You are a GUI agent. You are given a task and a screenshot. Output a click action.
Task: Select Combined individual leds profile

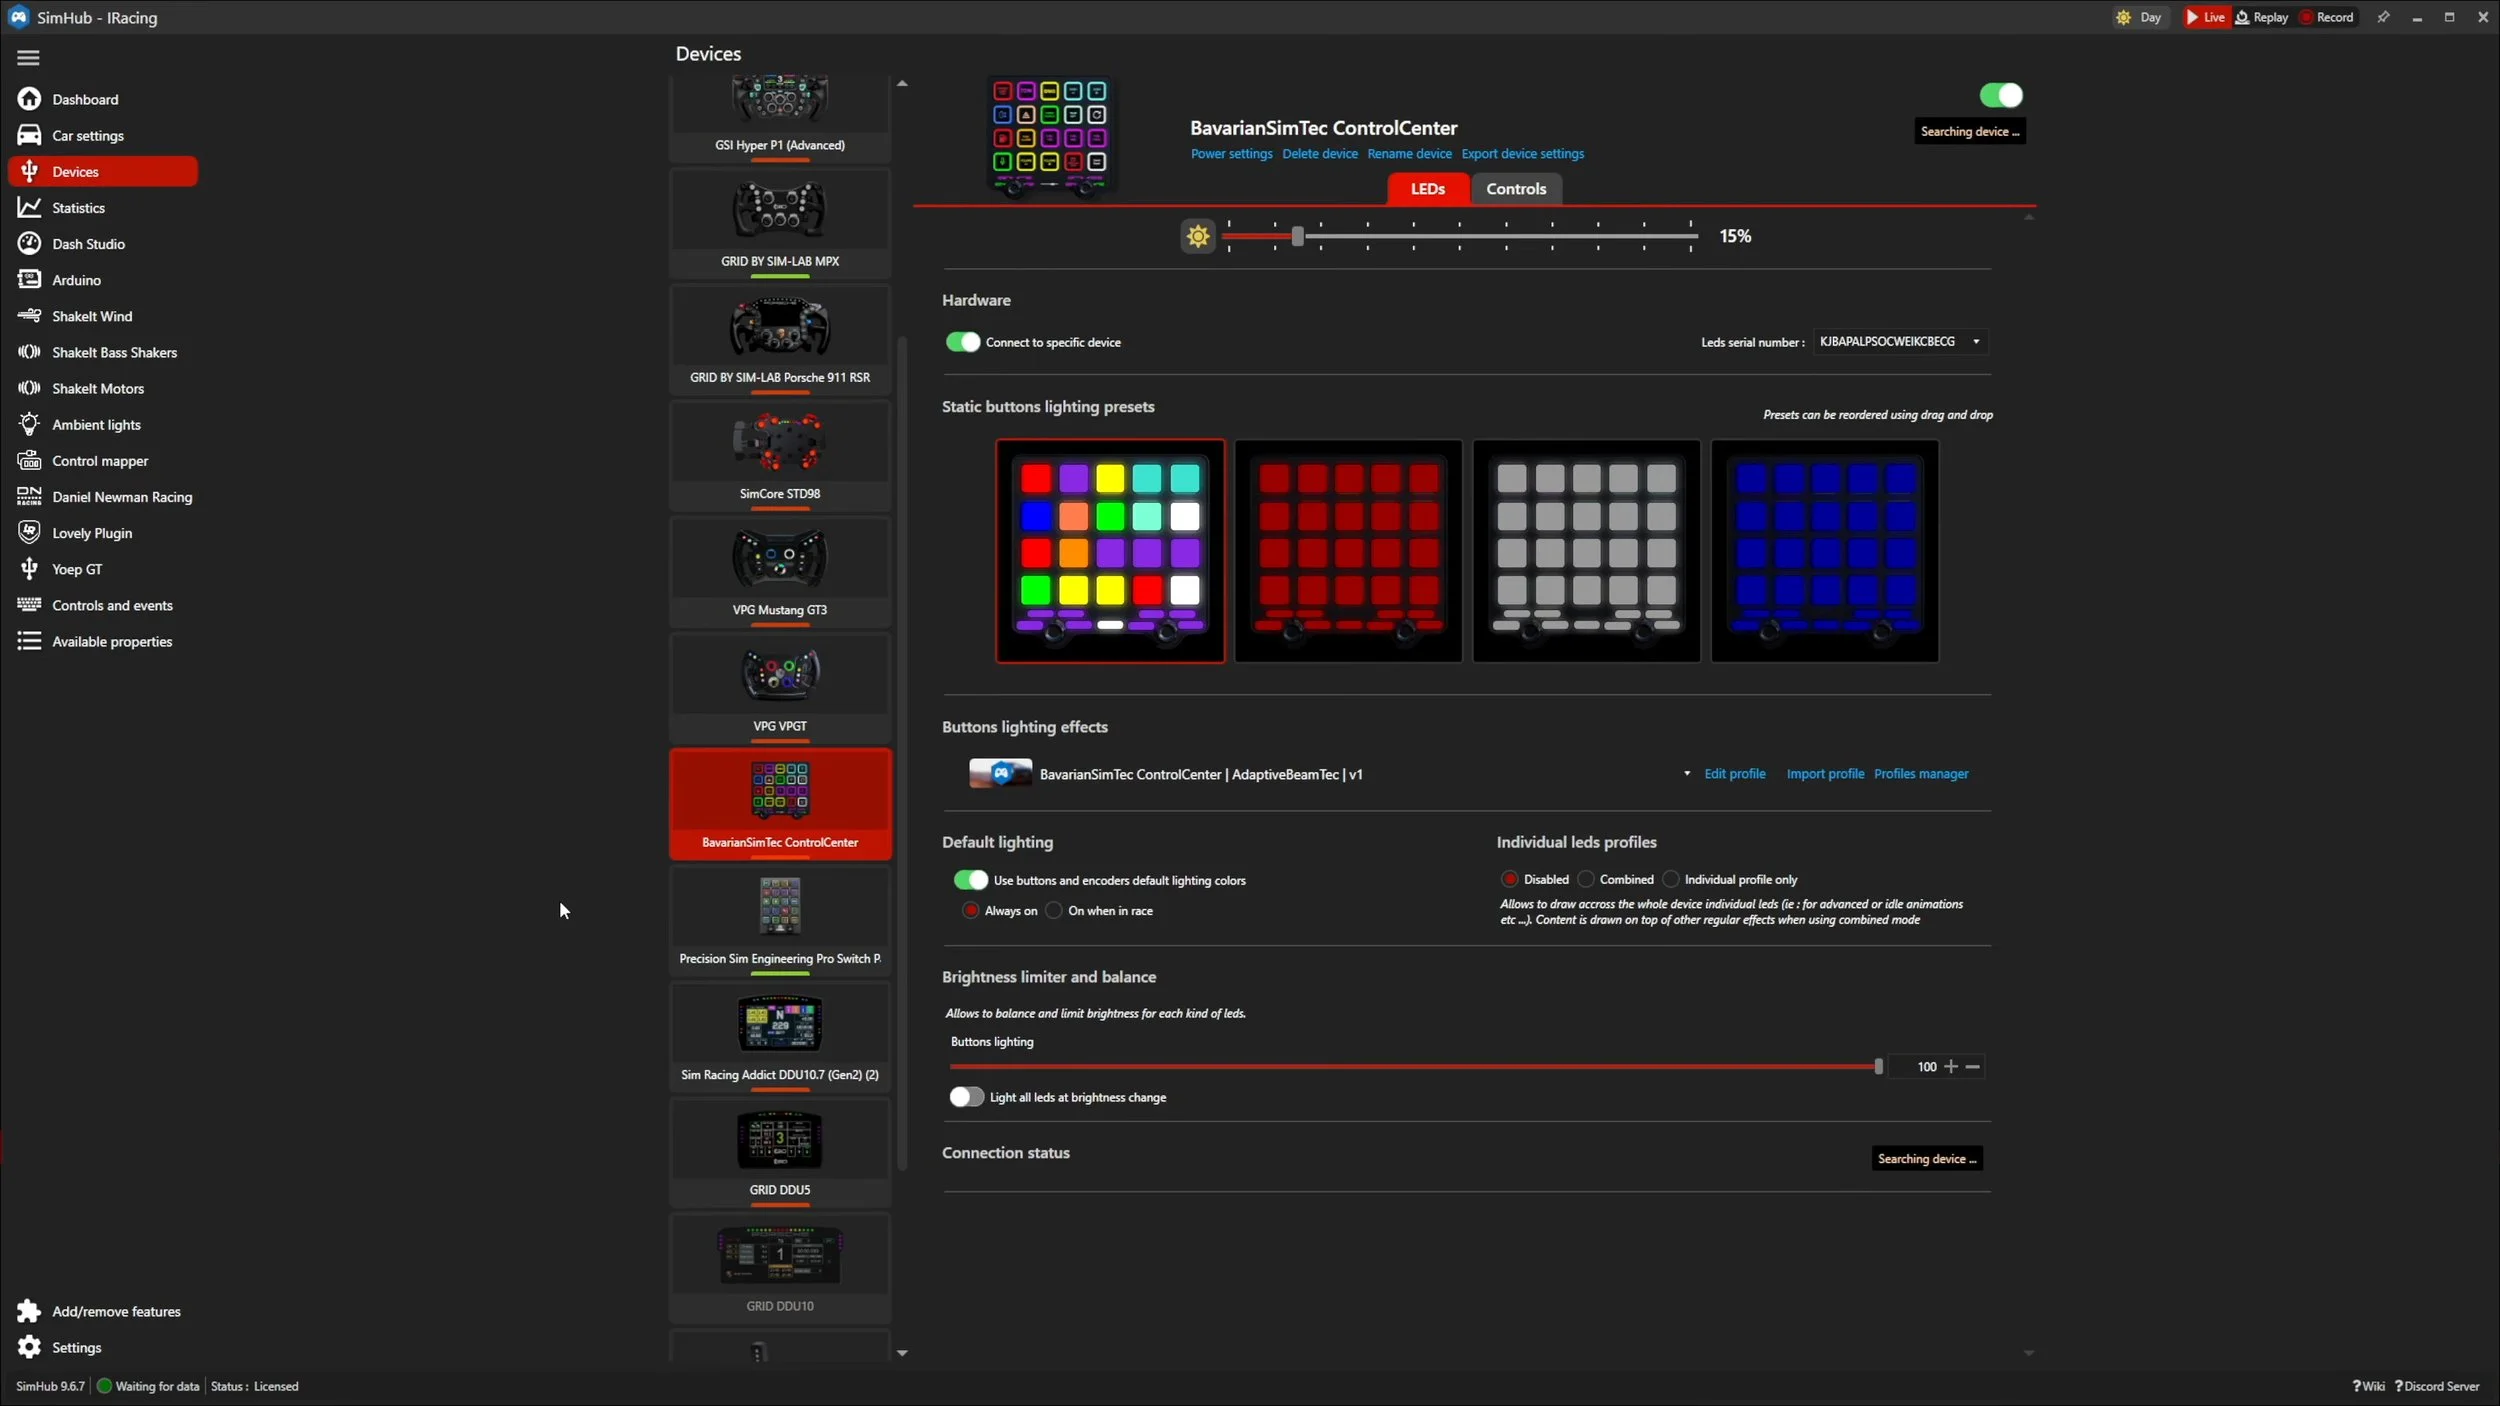click(1586, 879)
